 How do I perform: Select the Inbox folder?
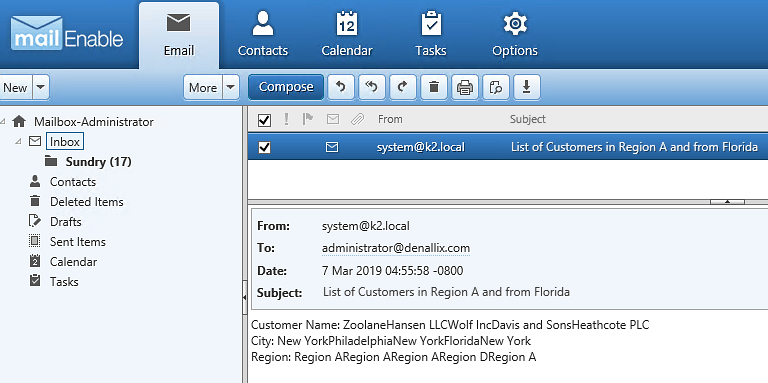(65, 142)
